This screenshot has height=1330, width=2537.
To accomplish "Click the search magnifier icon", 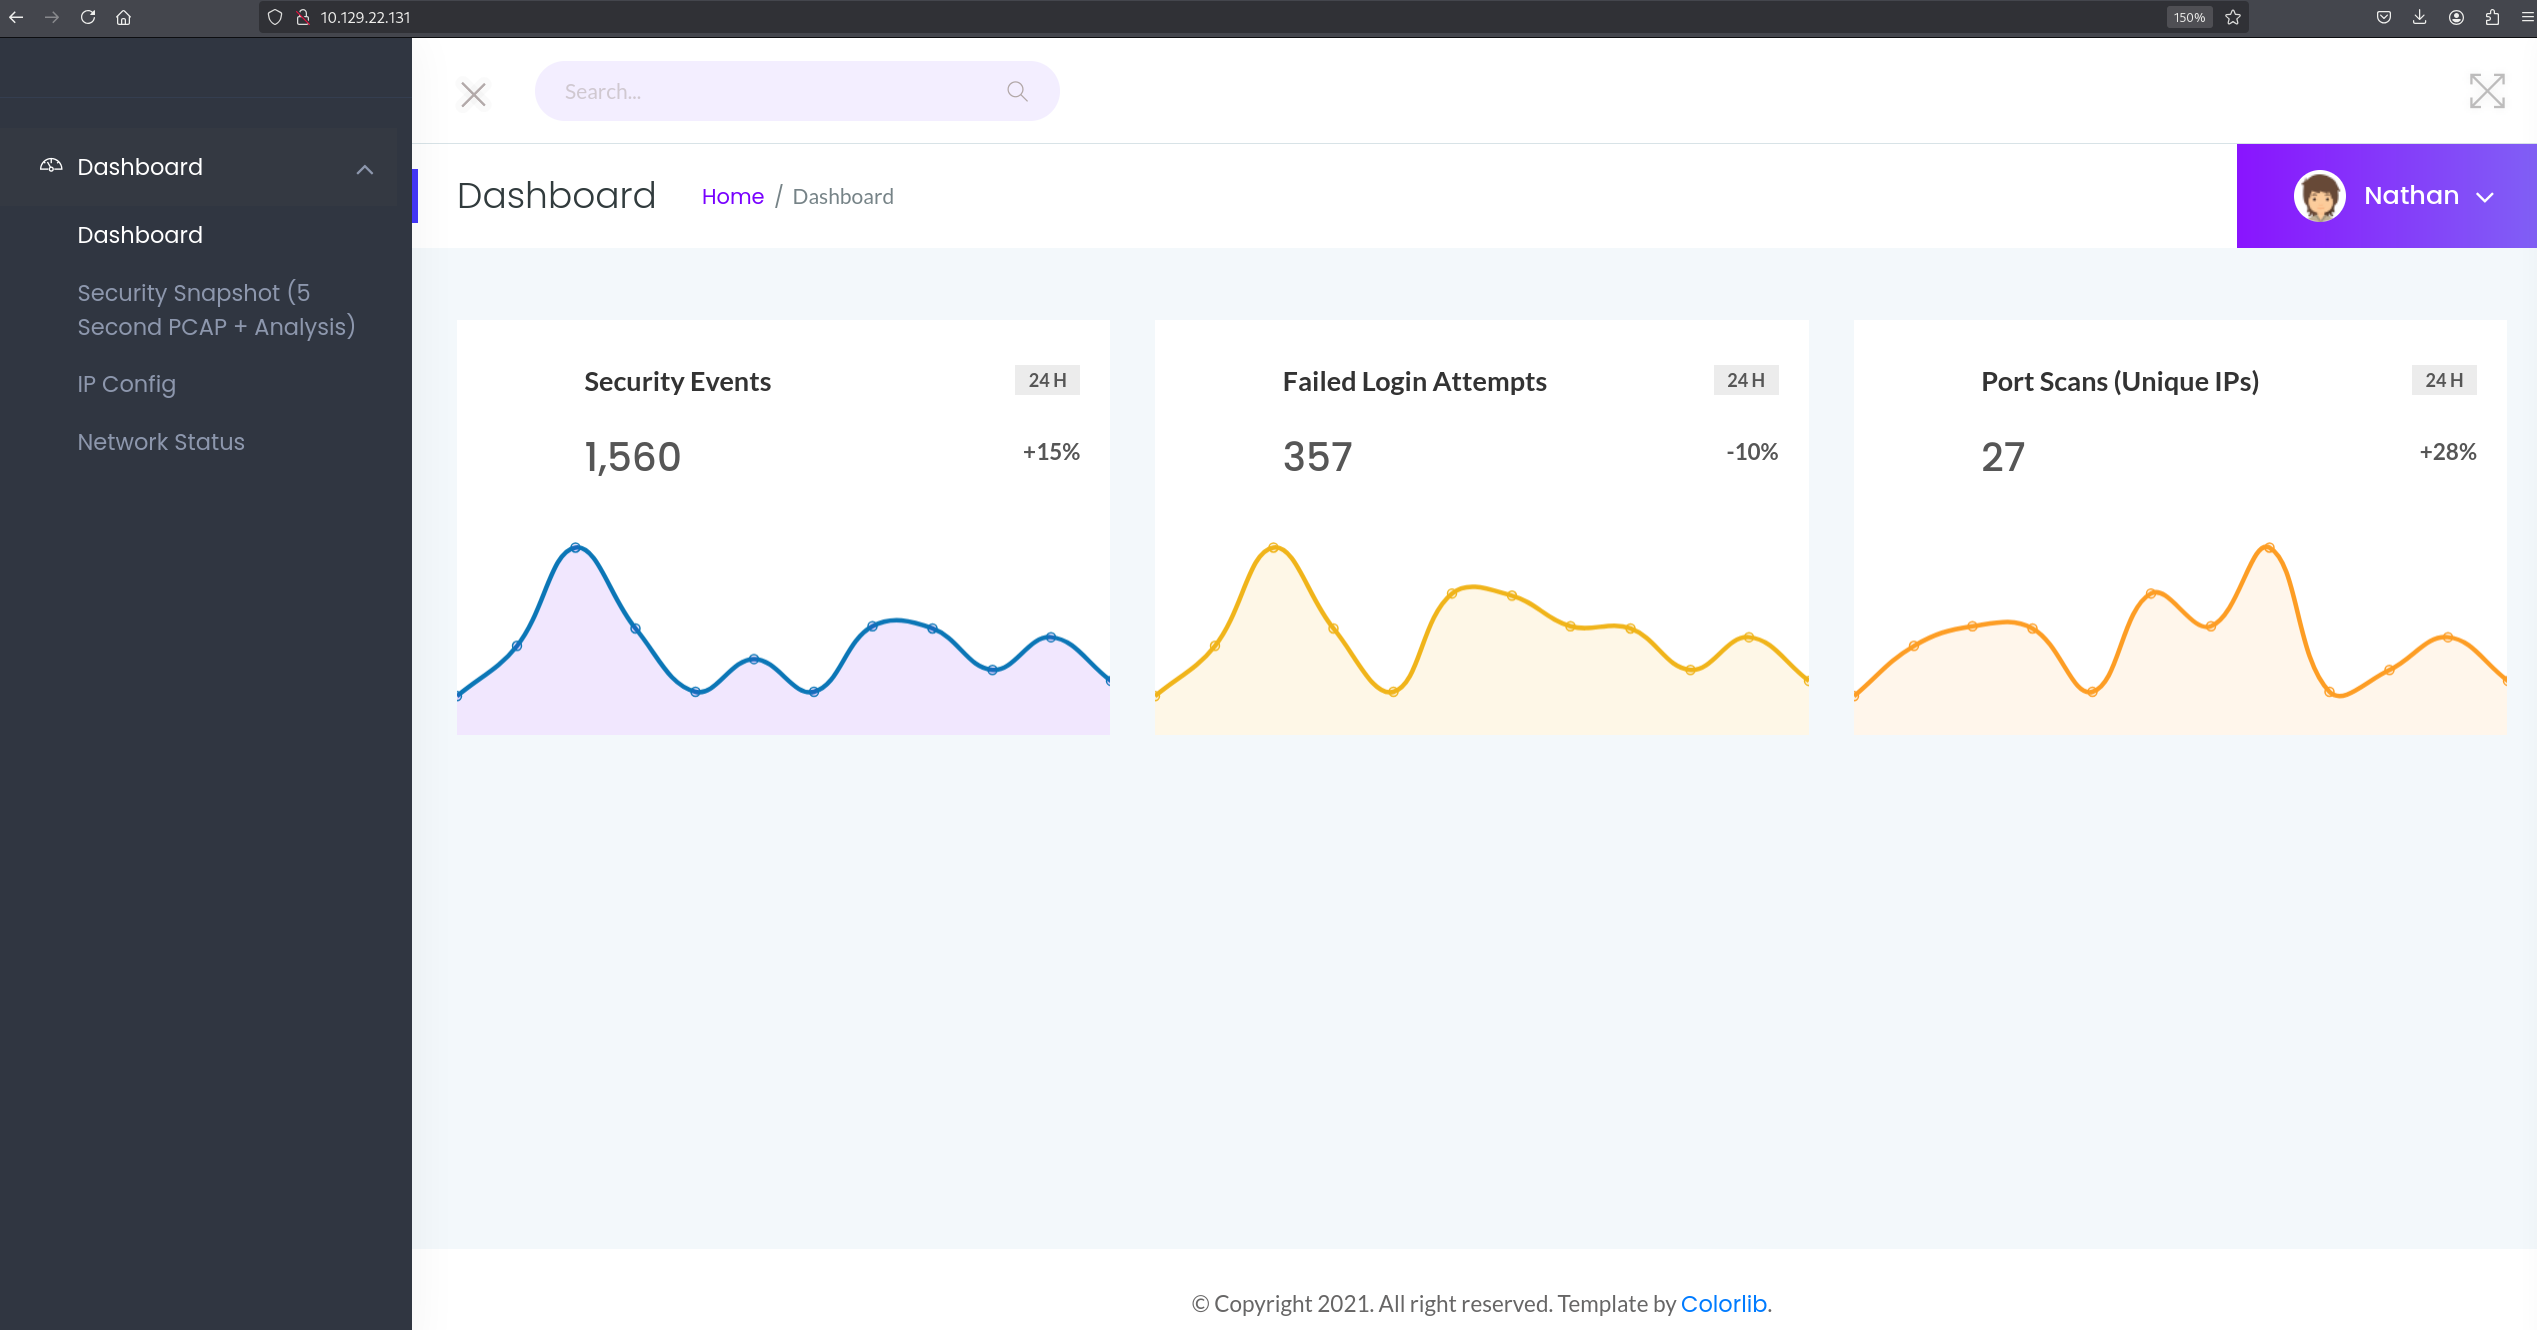I will pos(1016,90).
